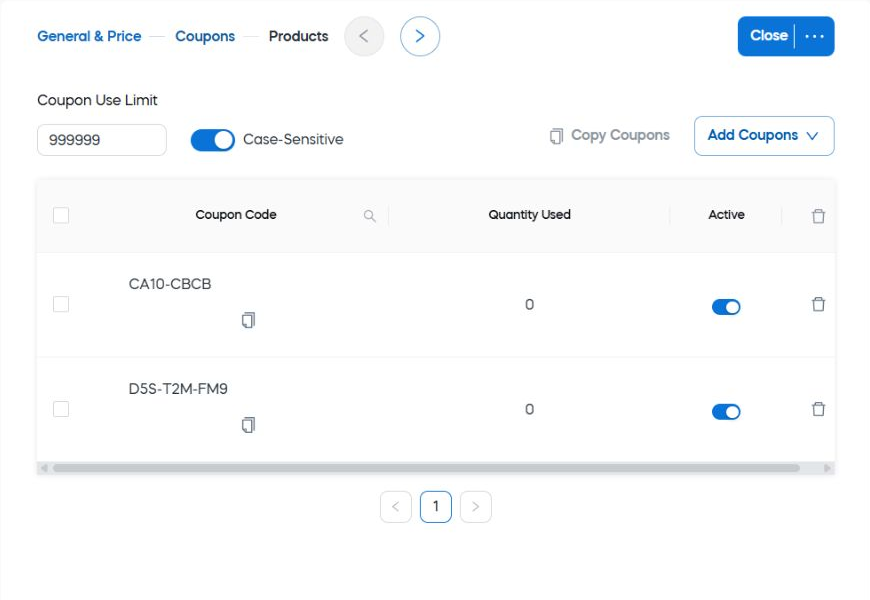Click the Coupon Use Limit field

pyautogui.click(x=102, y=140)
